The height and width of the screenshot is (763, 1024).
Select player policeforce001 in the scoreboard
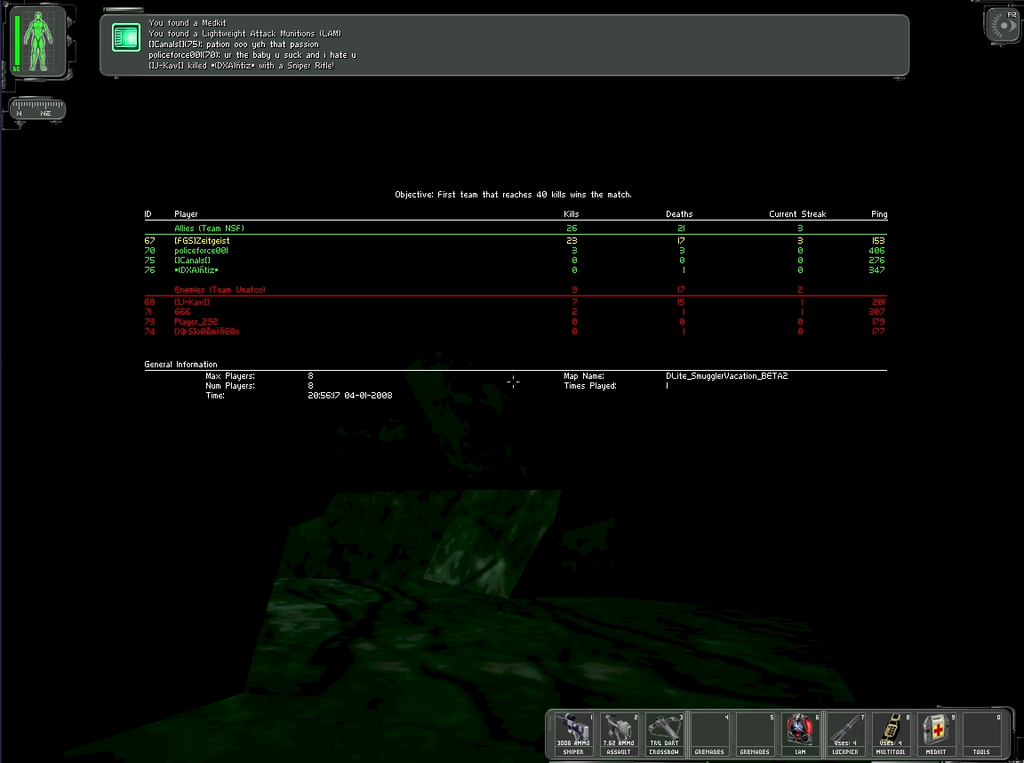click(515, 250)
